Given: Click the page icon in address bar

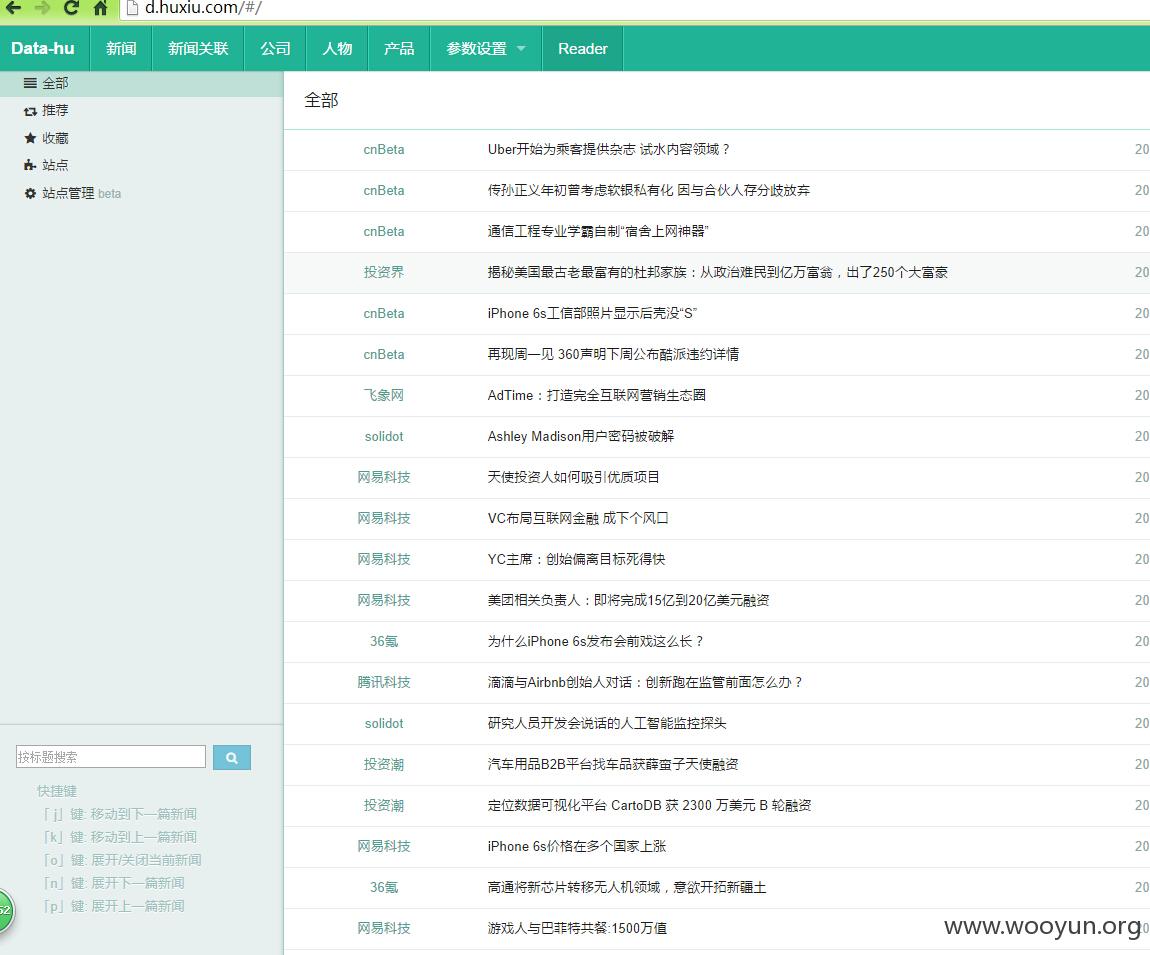Looking at the screenshot, I should 132,8.
